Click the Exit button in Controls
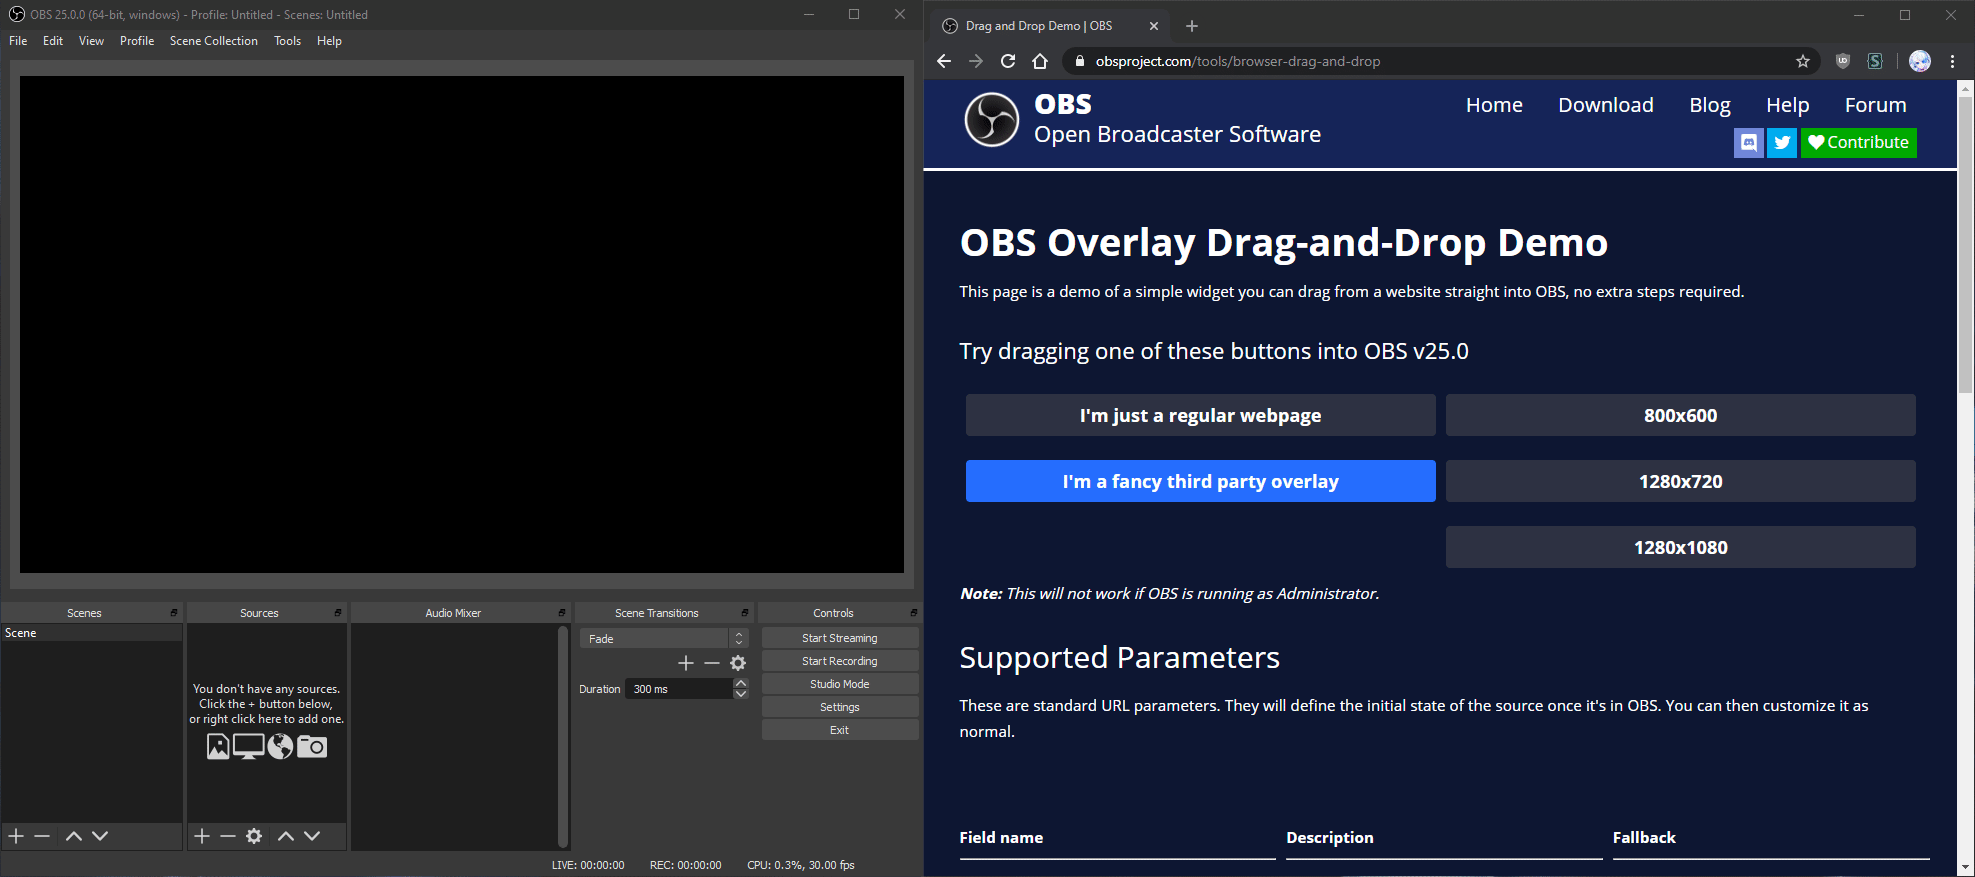The image size is (1975, 877). [x=840, y=730]
